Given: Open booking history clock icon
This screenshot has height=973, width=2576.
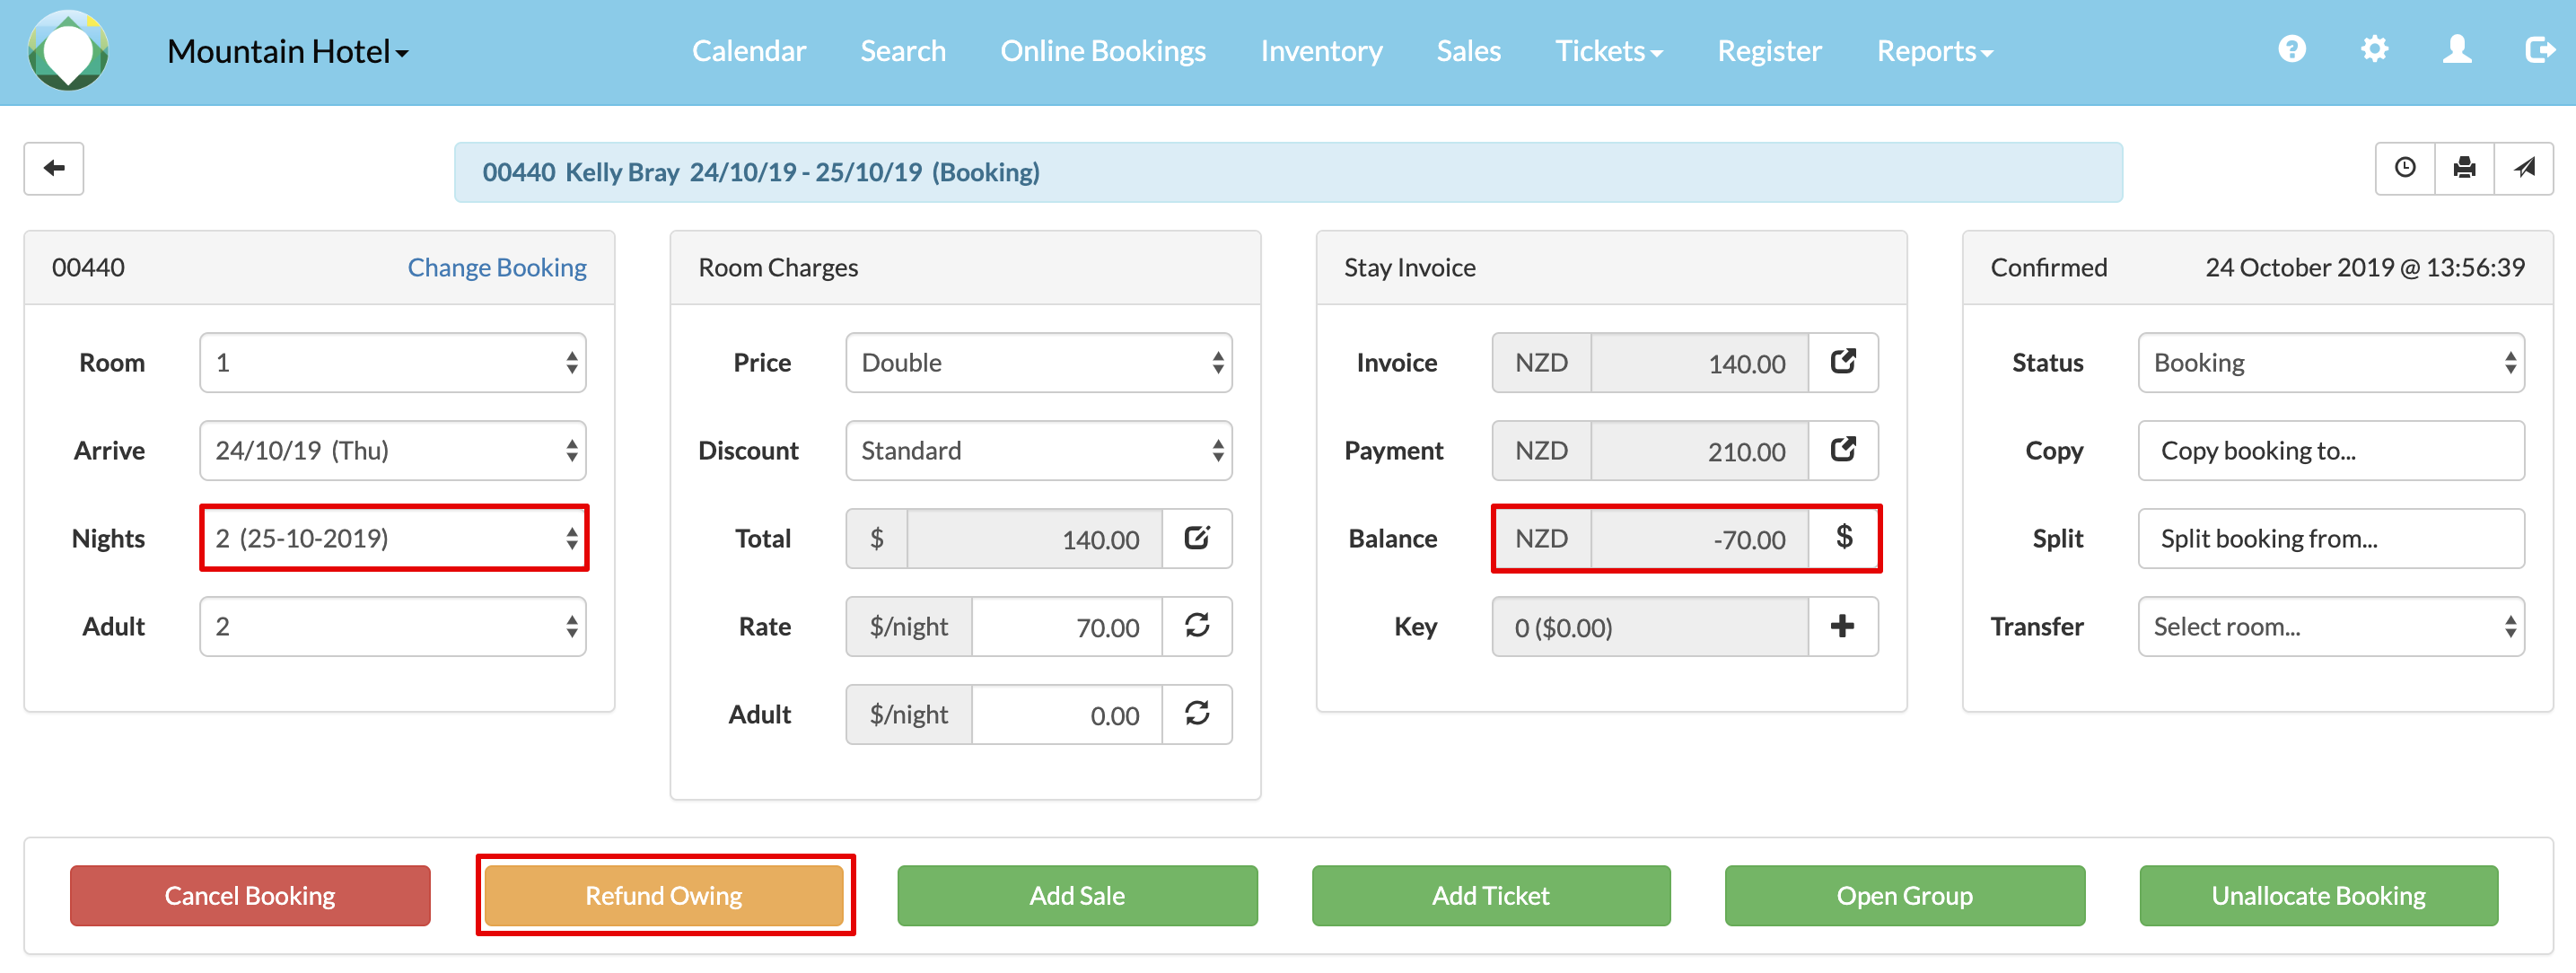Looking at the screenshot, I should pos(2404,168).
